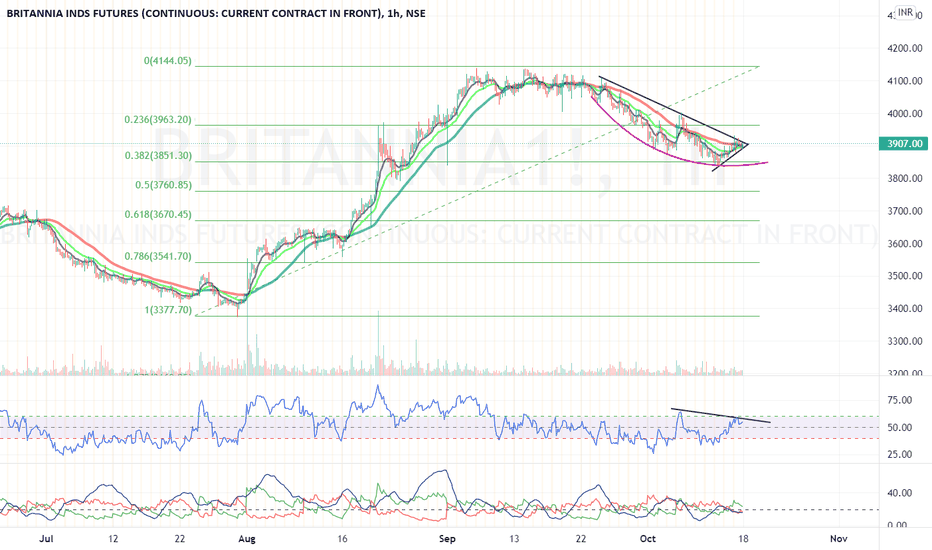Image resolution: width=932 pixels, height=550 pixels.
Task: Click the 3500.00 price axis label
Action: pyautogui.click(x=905, y=276)
